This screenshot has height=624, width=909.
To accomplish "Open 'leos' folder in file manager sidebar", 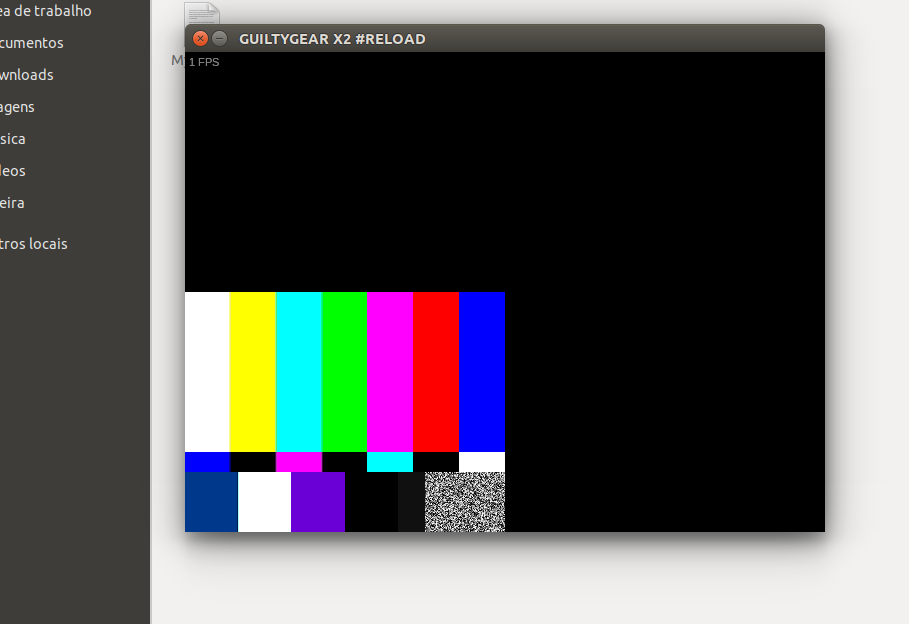I will 13,171.
